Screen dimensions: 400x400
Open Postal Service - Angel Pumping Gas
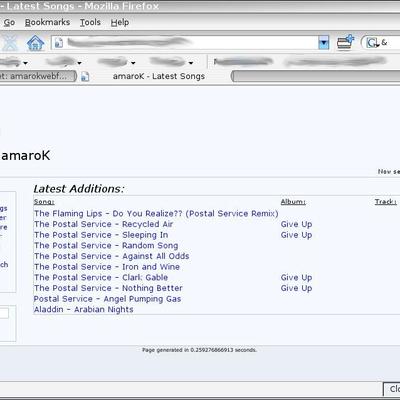pyautogui.click(x=107, y=299)
